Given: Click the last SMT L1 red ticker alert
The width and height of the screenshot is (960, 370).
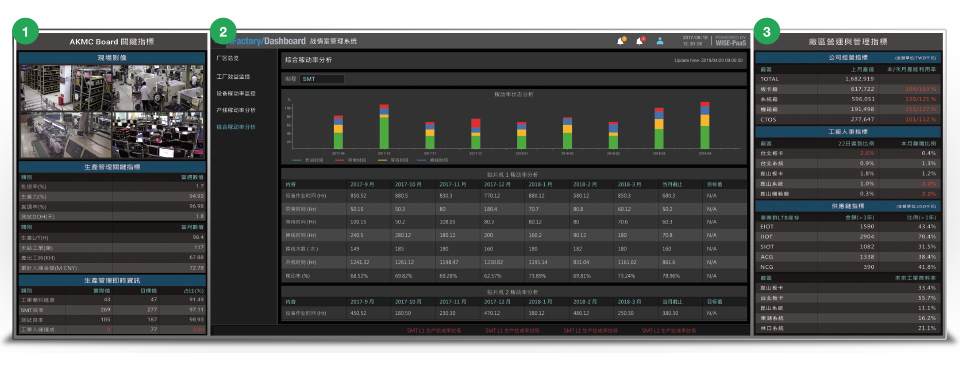Looking at the screenshot, I should (x=669, y=330).
